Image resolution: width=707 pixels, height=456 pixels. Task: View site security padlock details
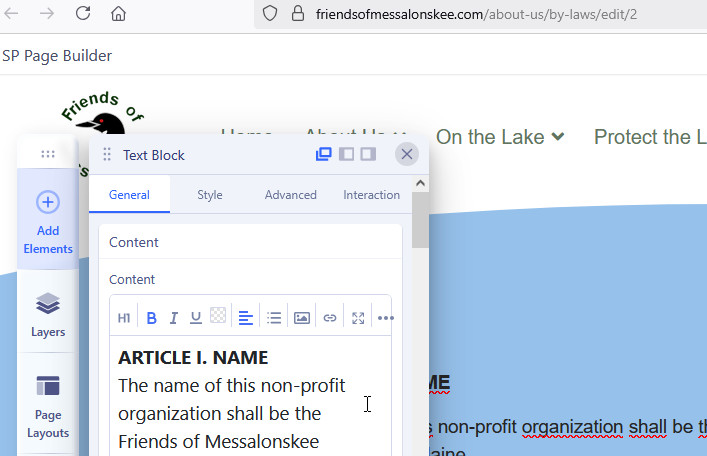tap(298, 14)
